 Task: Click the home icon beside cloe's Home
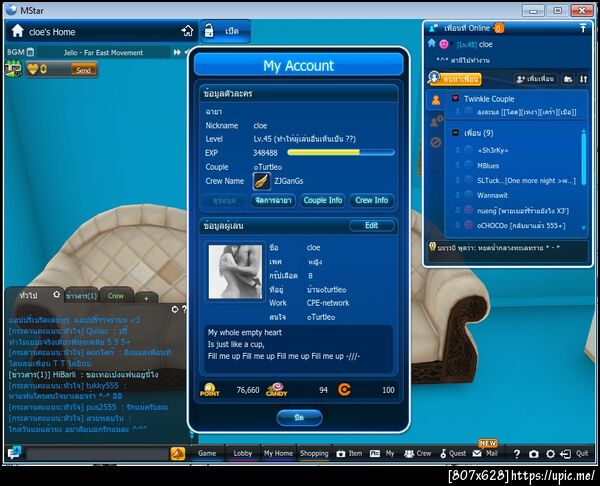pos(17,31)
